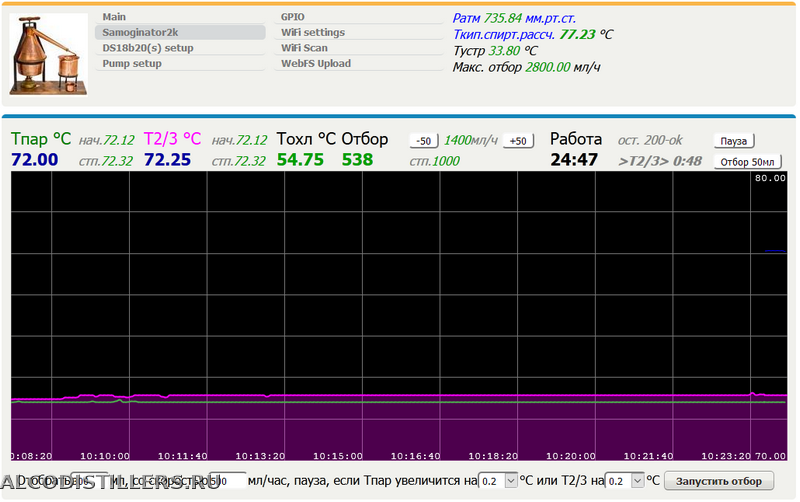Open the WebFS Upload page
800x502 pixels.
click(359, 64)
